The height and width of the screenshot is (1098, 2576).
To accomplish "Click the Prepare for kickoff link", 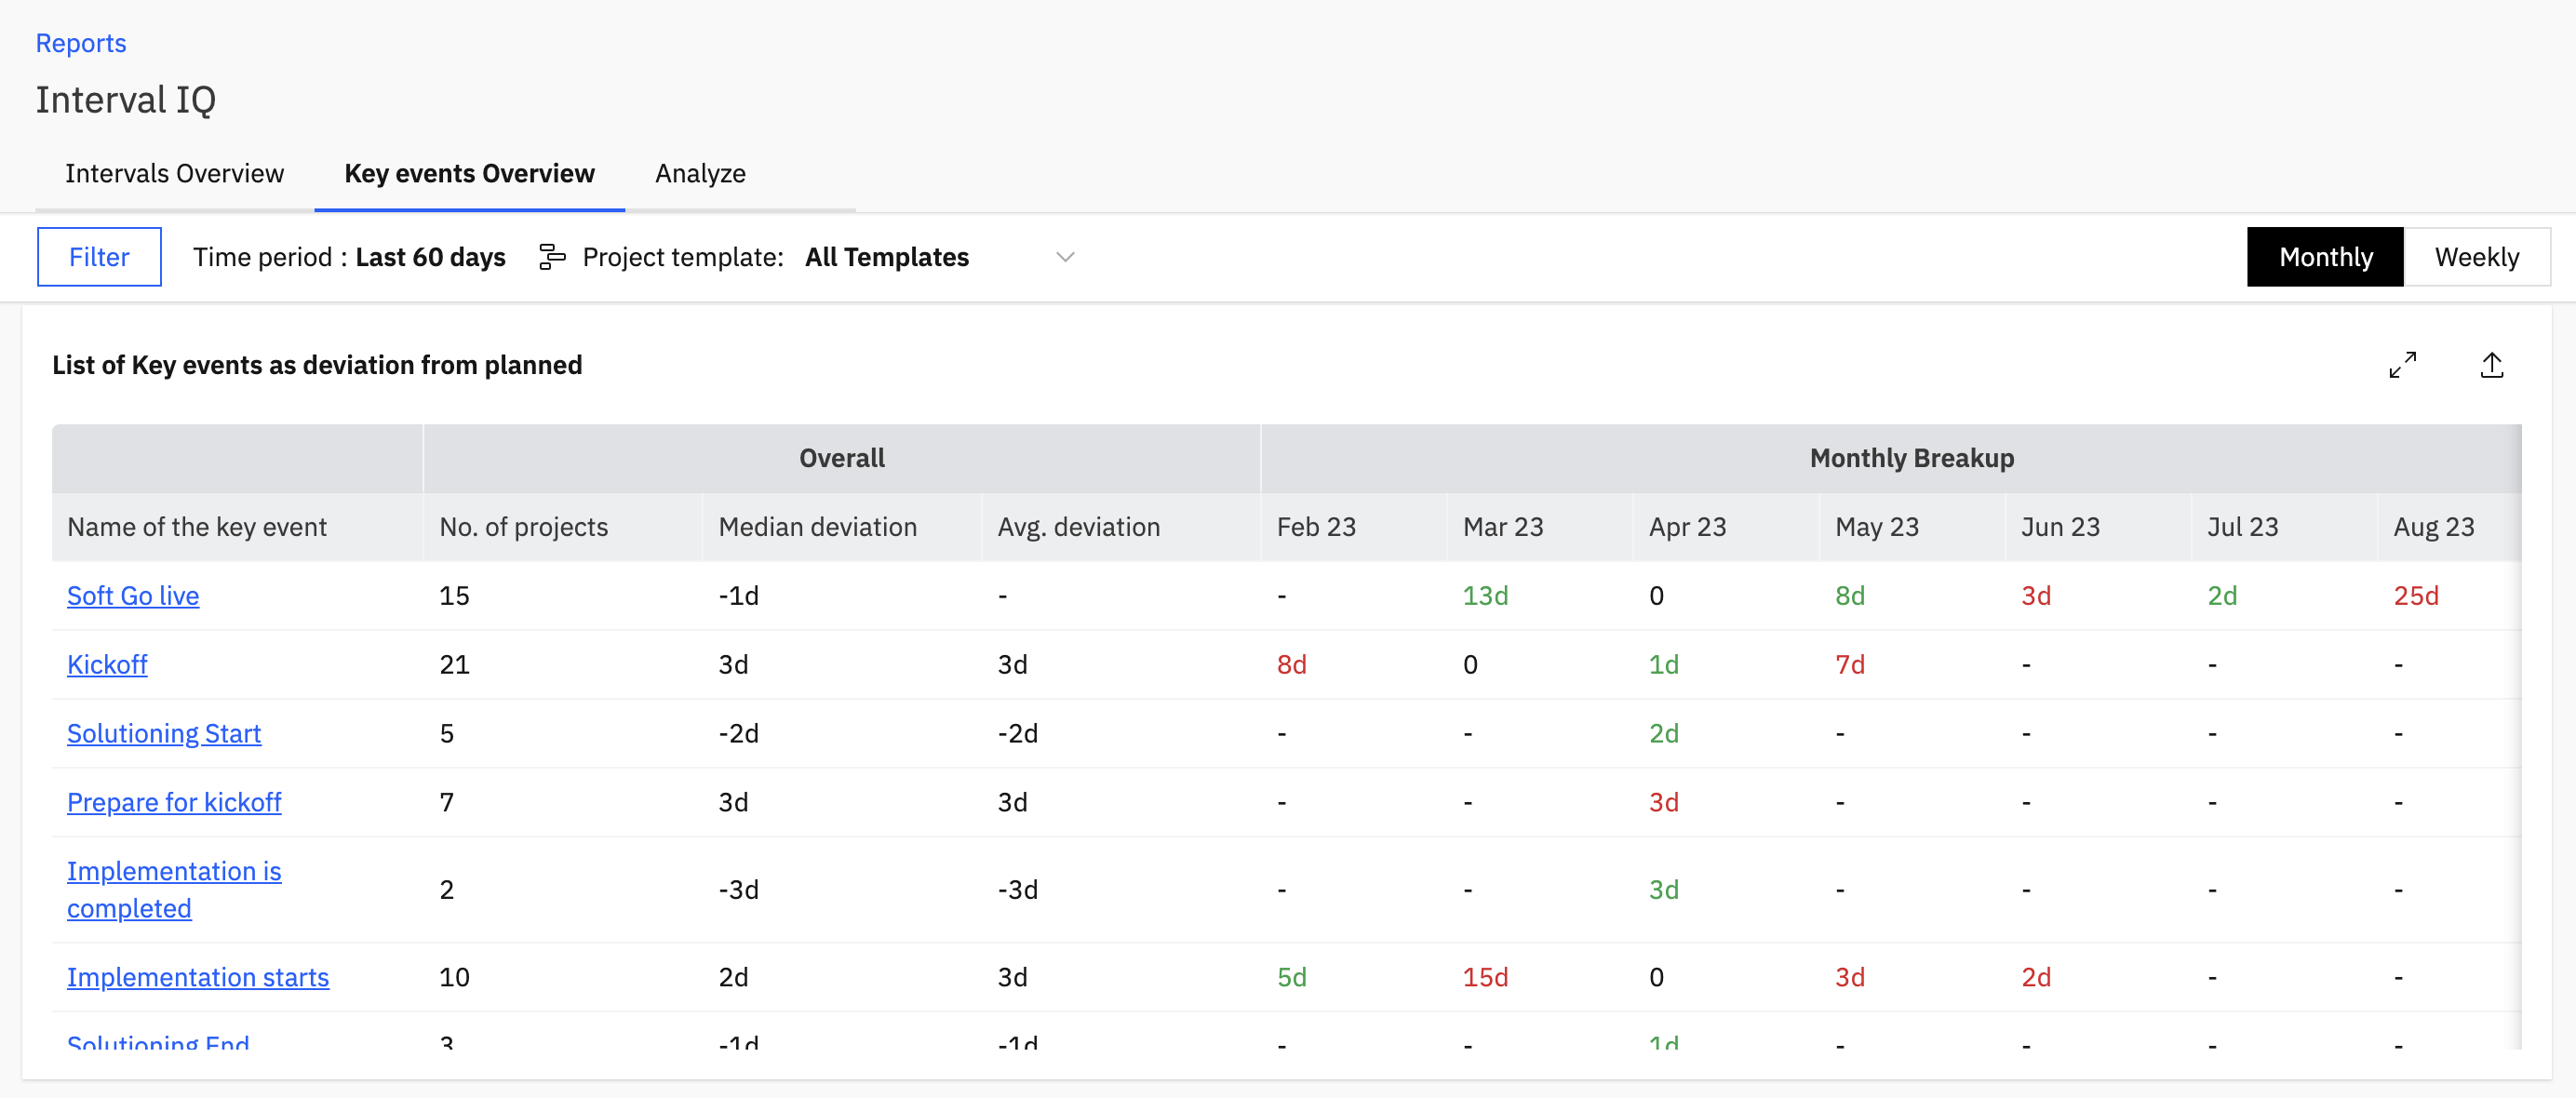I will (174, 802).
